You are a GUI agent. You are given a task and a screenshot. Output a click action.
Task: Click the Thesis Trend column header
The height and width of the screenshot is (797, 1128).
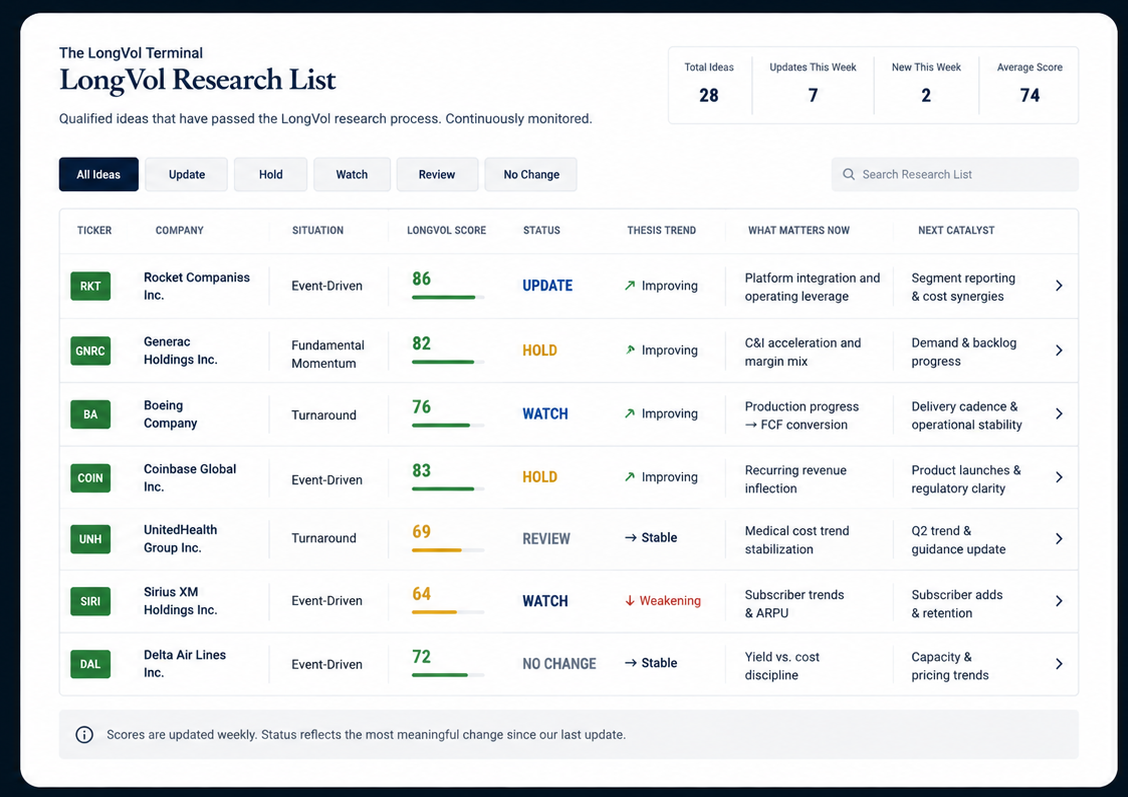661,230
